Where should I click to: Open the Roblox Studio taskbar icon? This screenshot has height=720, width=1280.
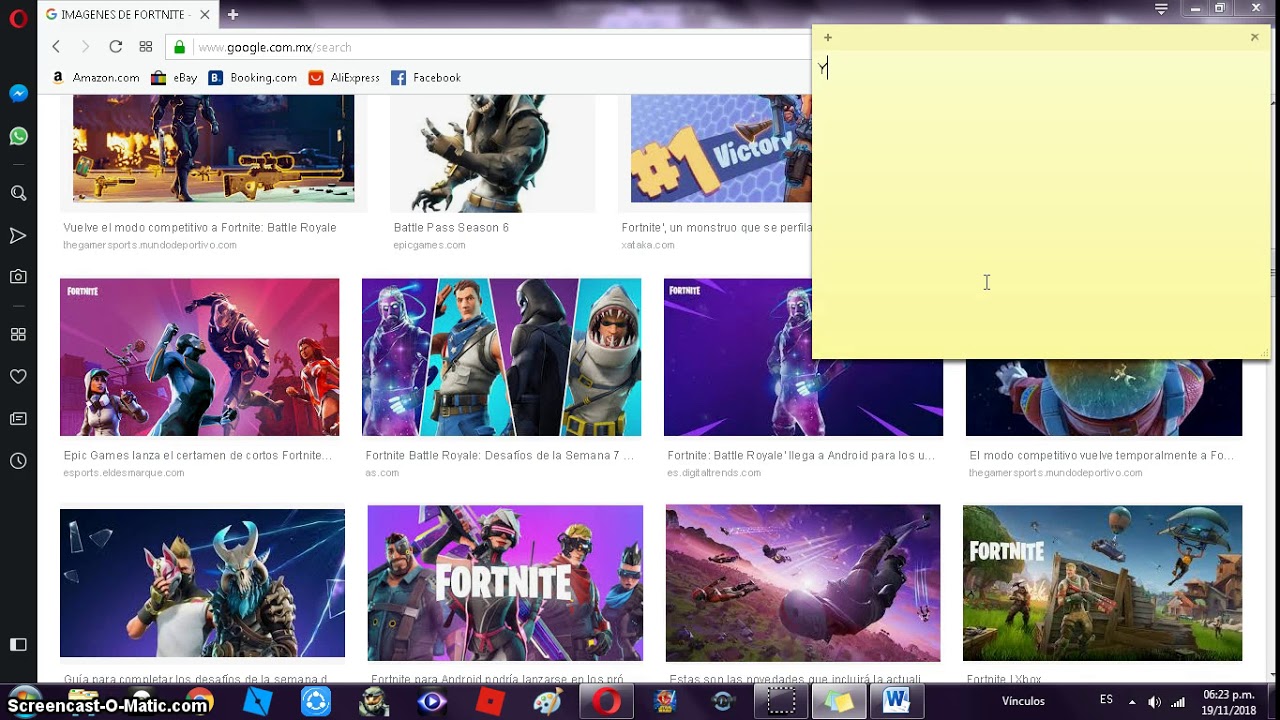pyautogui.click(x=258, y=701)
